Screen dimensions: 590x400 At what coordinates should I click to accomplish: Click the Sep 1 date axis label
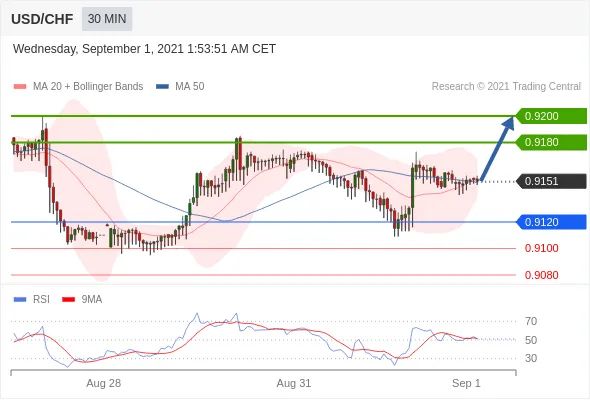click(x=466, y=383)
